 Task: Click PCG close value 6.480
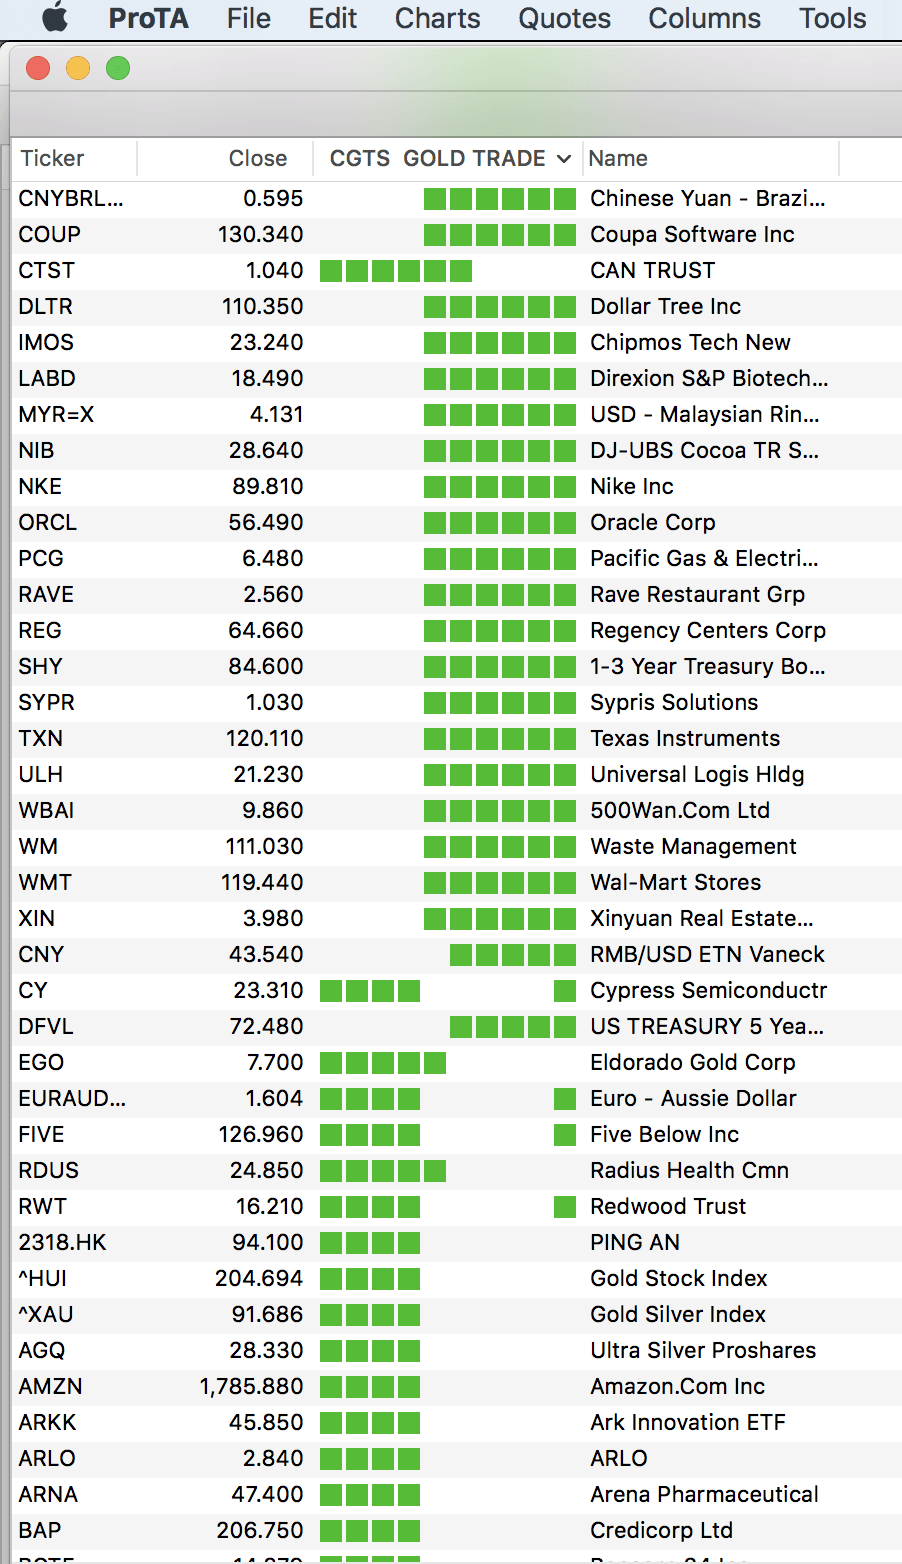tap(272, 558)
